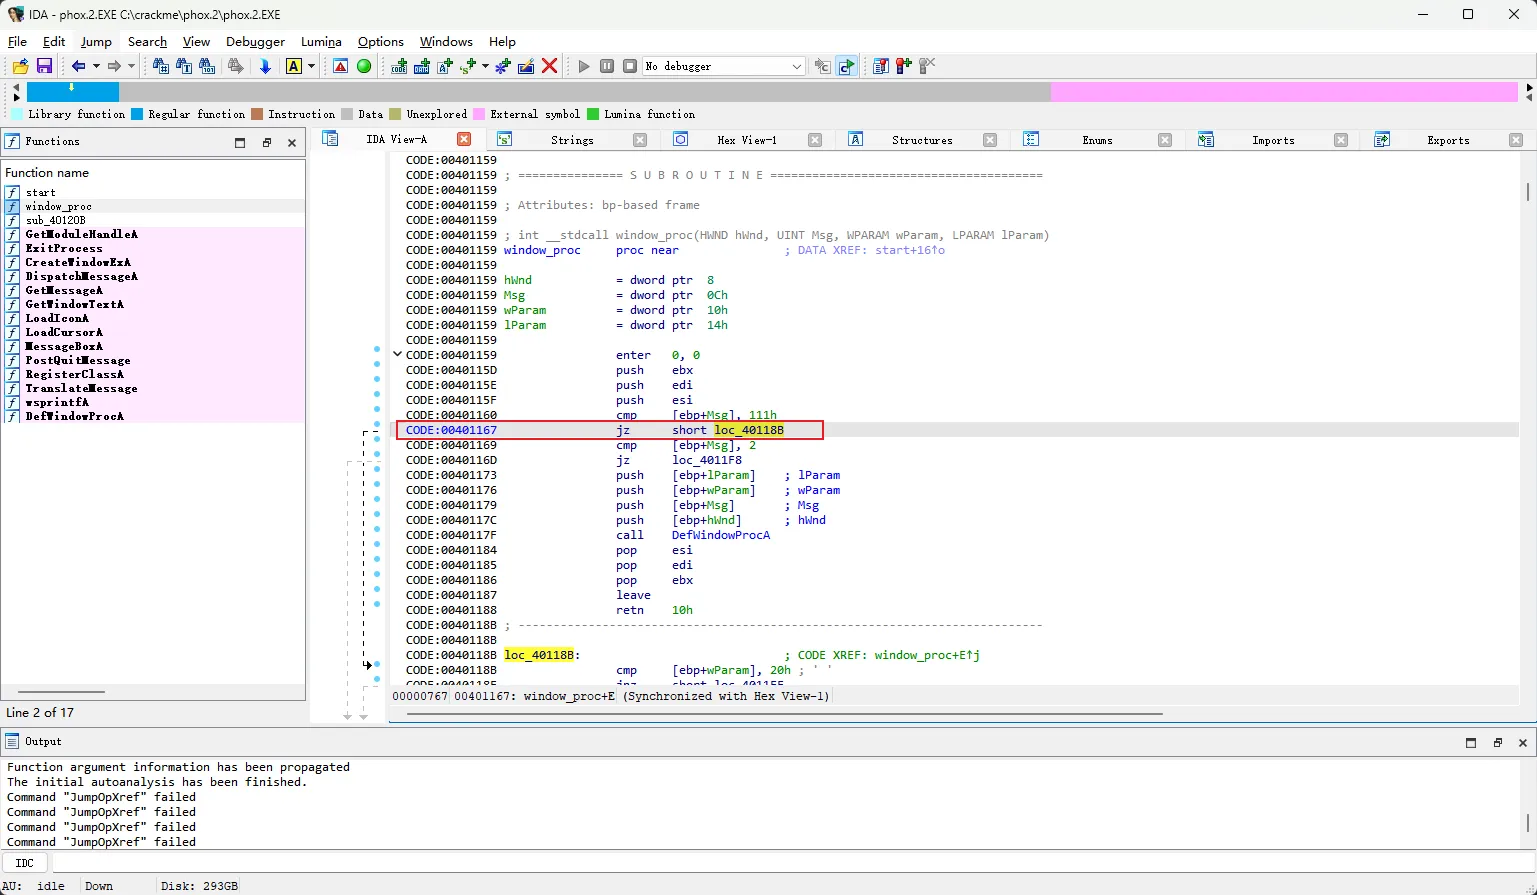This screenshot has height=895, width=1537.
Task: Start process with the play button
Action: [584, 66]
